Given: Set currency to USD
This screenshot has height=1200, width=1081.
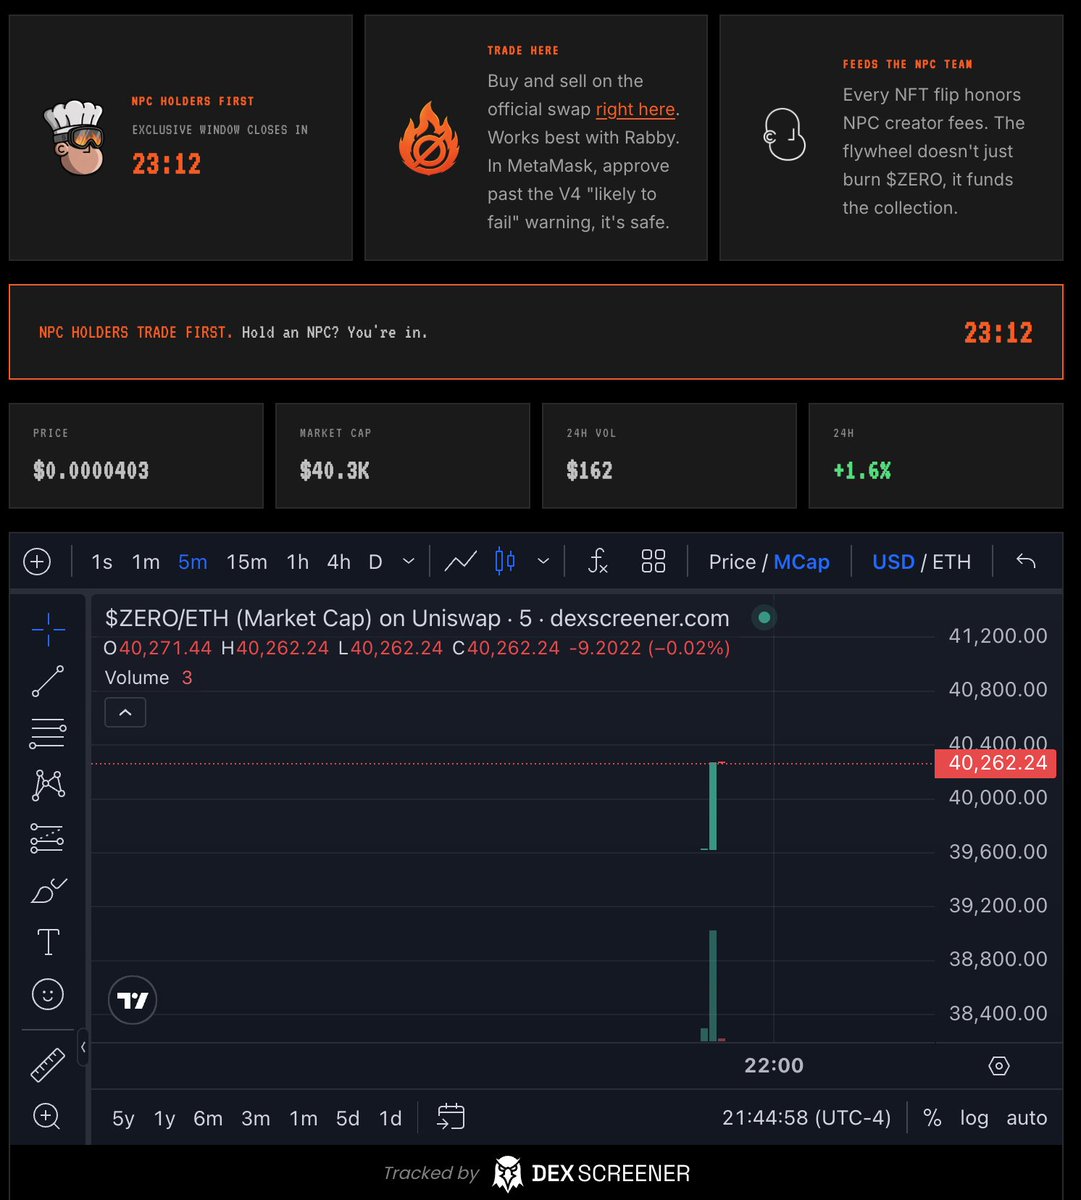Looking at the screenshot, I should 893,562.
